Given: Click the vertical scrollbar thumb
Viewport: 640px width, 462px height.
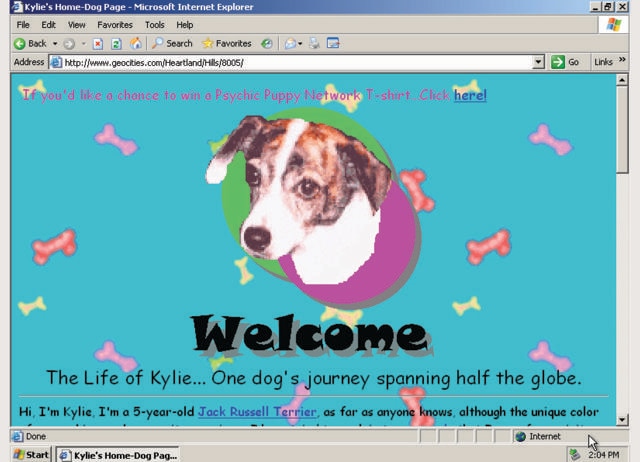Looking at the screenshot, I should click(622, 129).
